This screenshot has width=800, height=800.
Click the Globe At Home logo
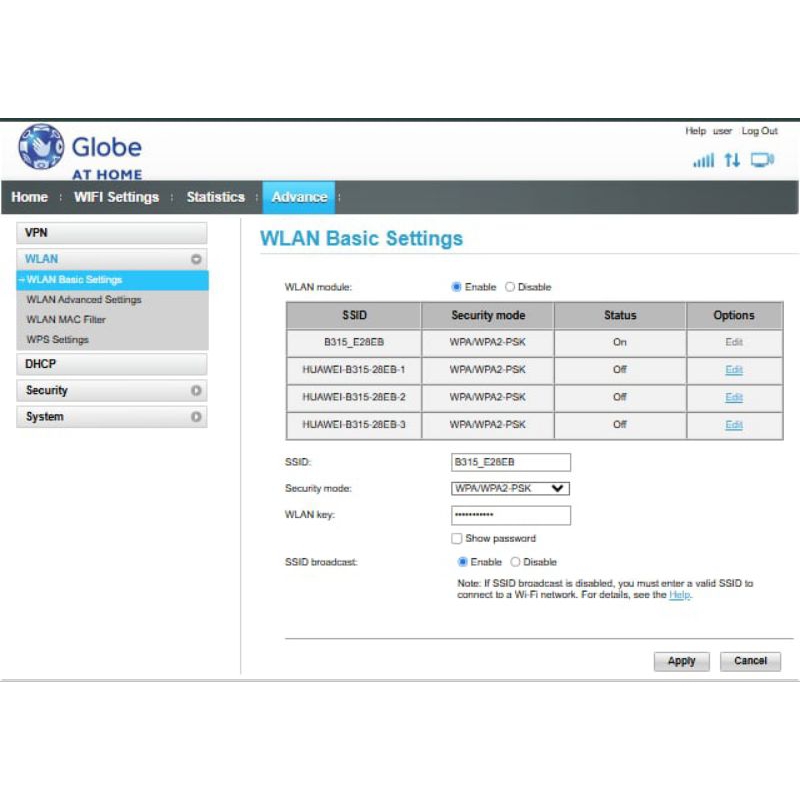pyautogui.click(x=80, y=151)
